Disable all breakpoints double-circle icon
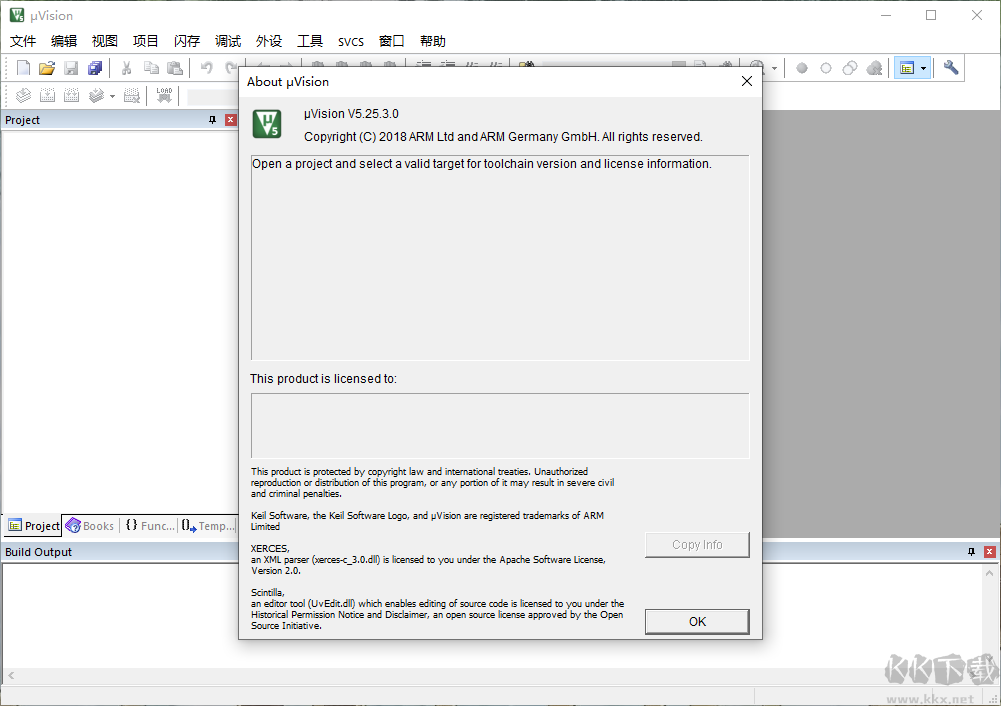 pyautogui.click(x=850, y=68)
